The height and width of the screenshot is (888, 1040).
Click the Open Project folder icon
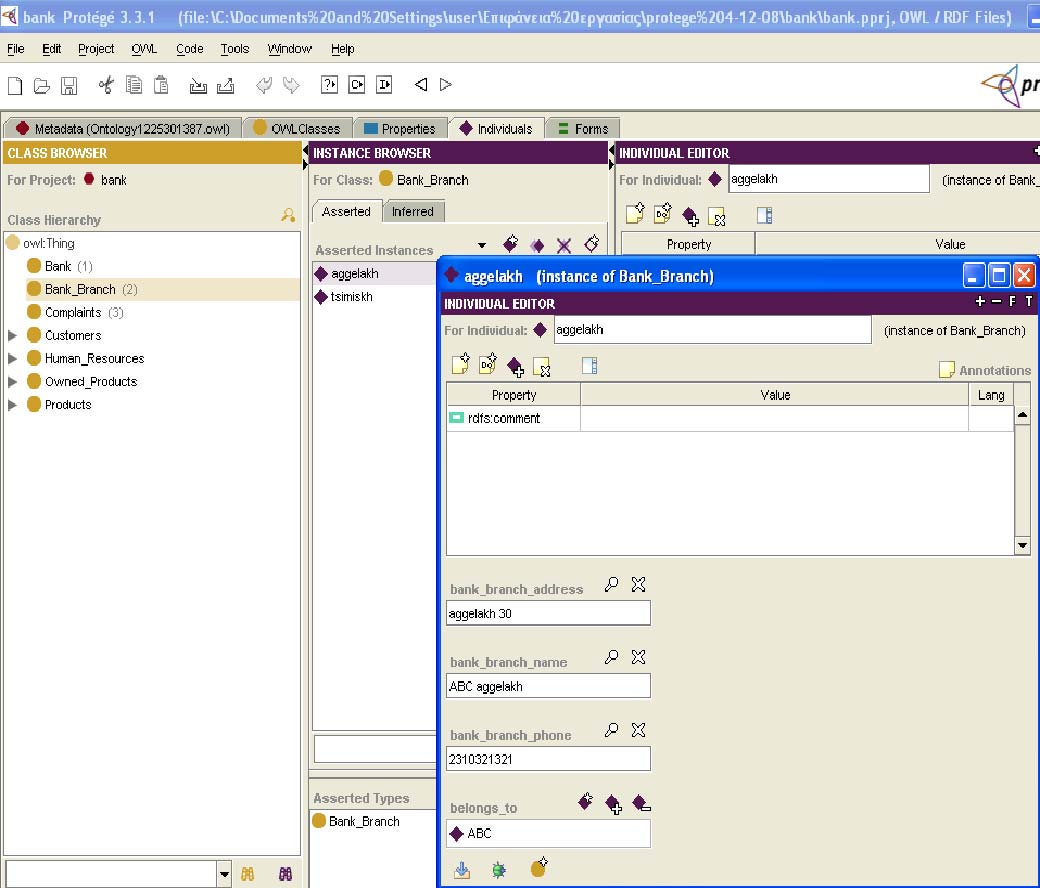42,85
